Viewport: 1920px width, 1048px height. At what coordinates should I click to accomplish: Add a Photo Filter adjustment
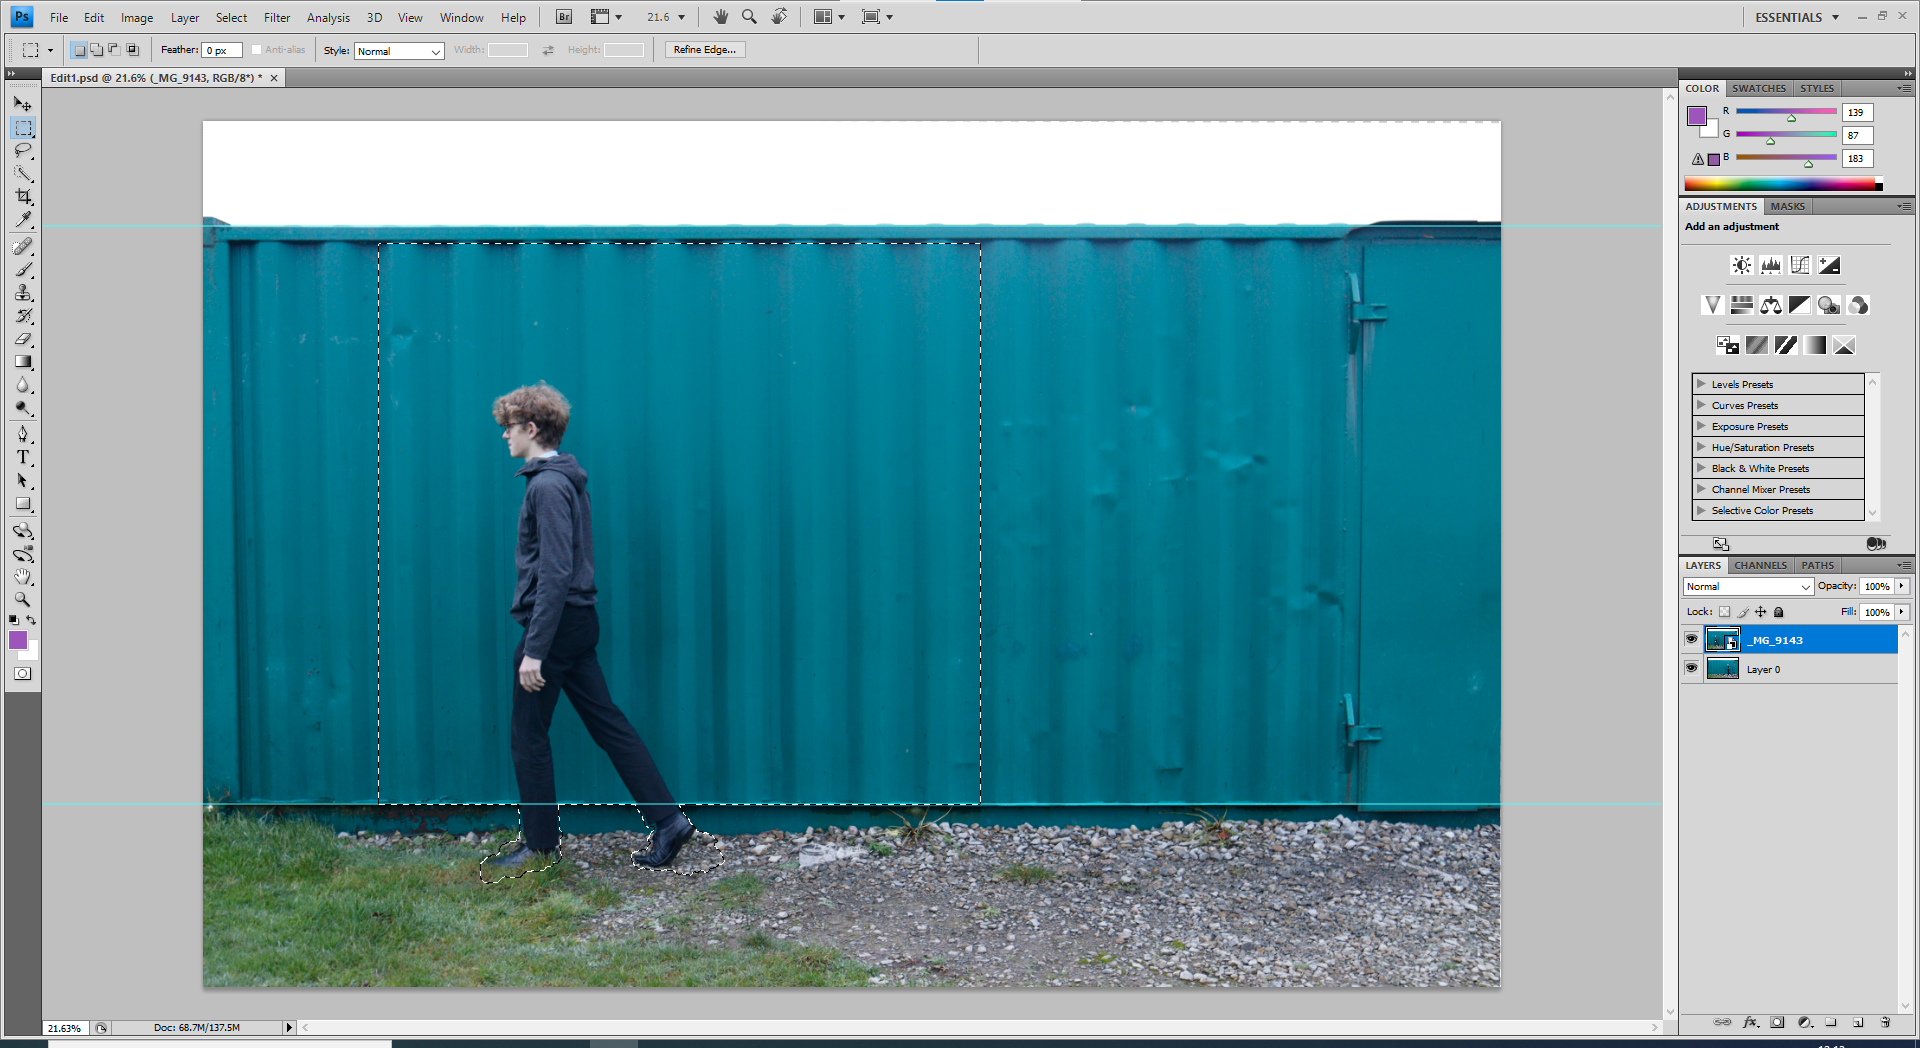(1829, 305)
